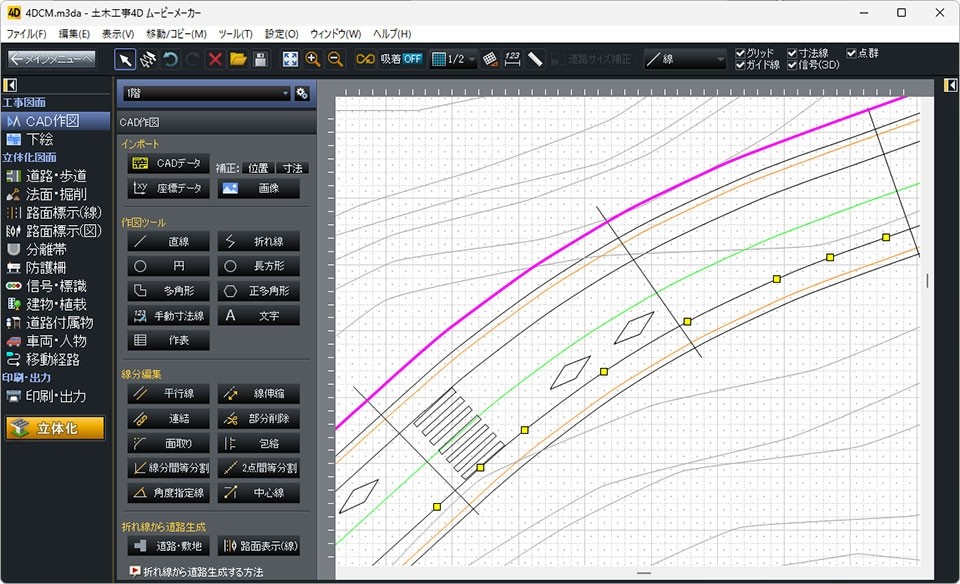Zoom in with magnifier plus icon

pos(313,59)
